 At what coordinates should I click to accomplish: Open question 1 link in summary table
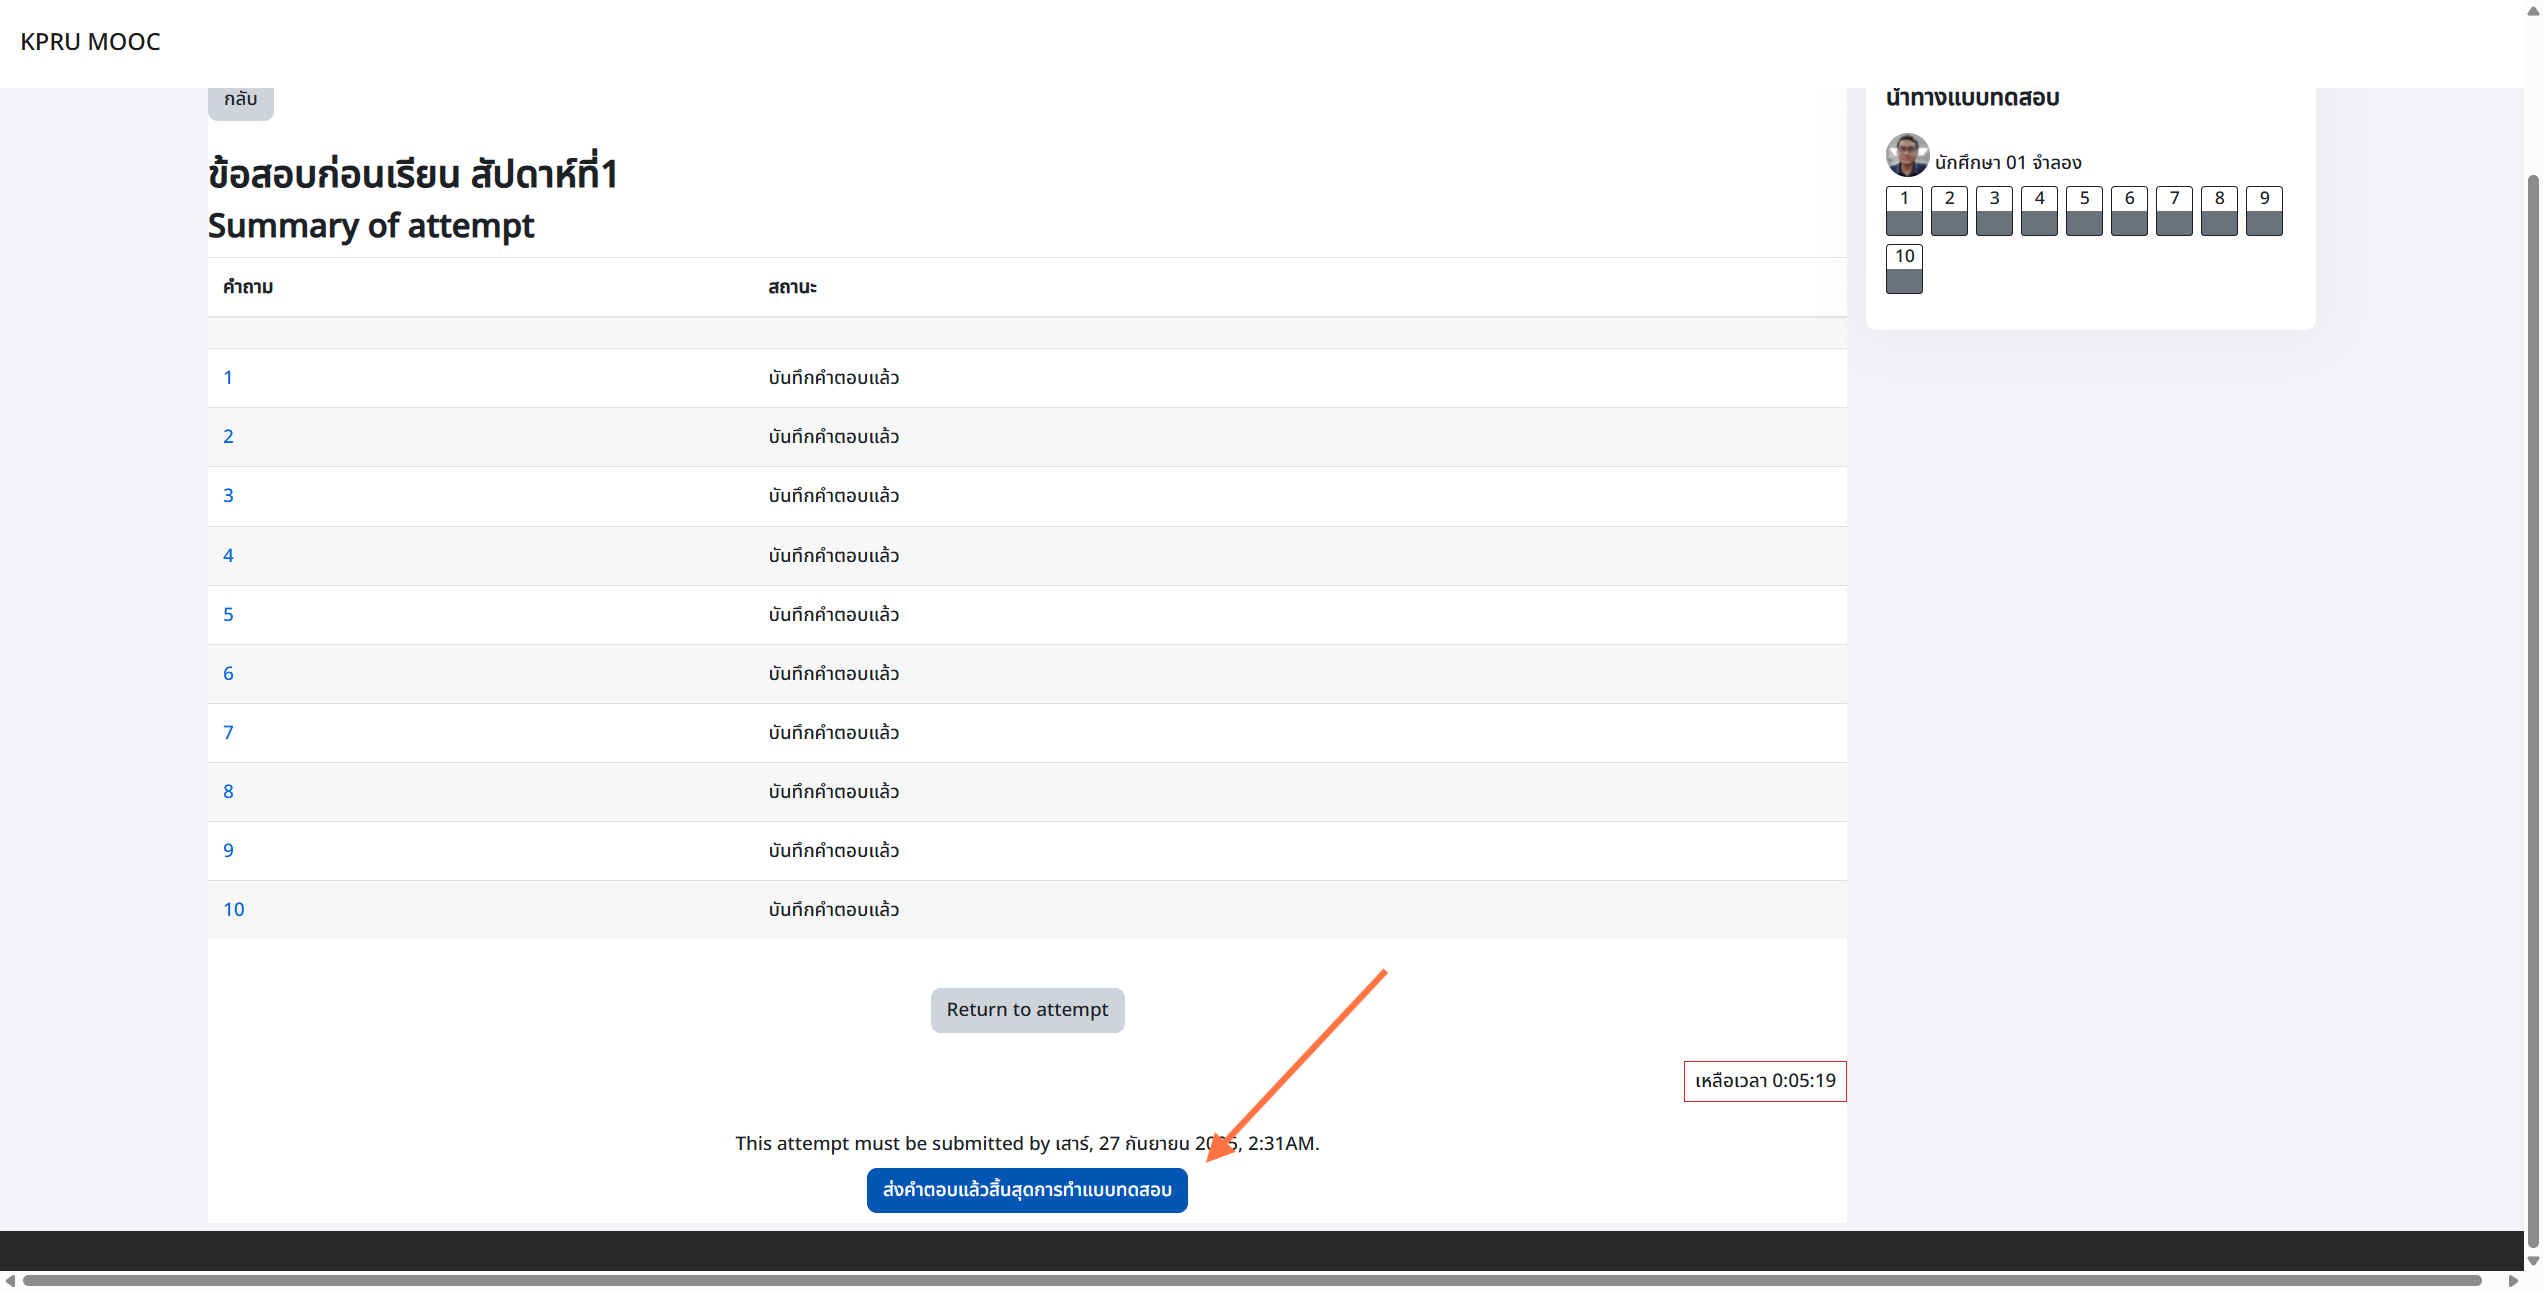pos(228,378)
